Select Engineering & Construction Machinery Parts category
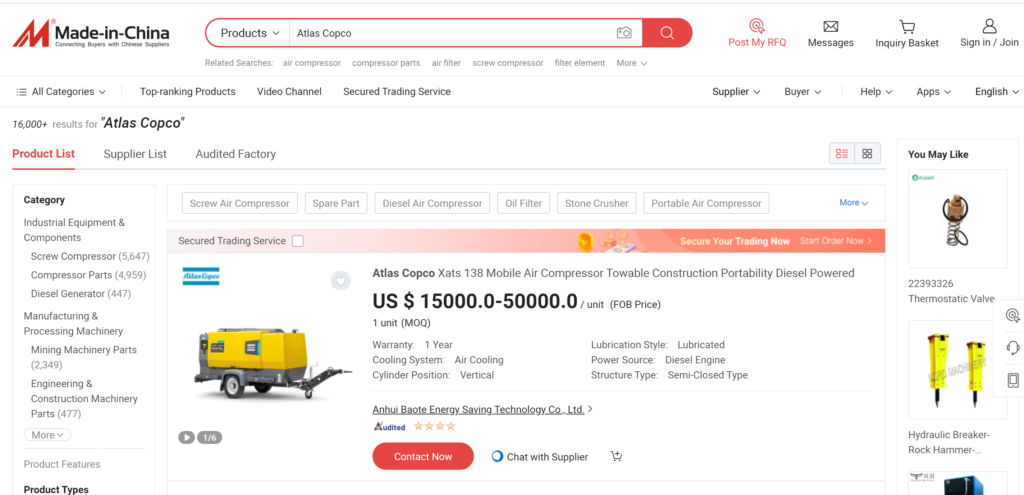The image size is (1024, 495). (84, 398)
